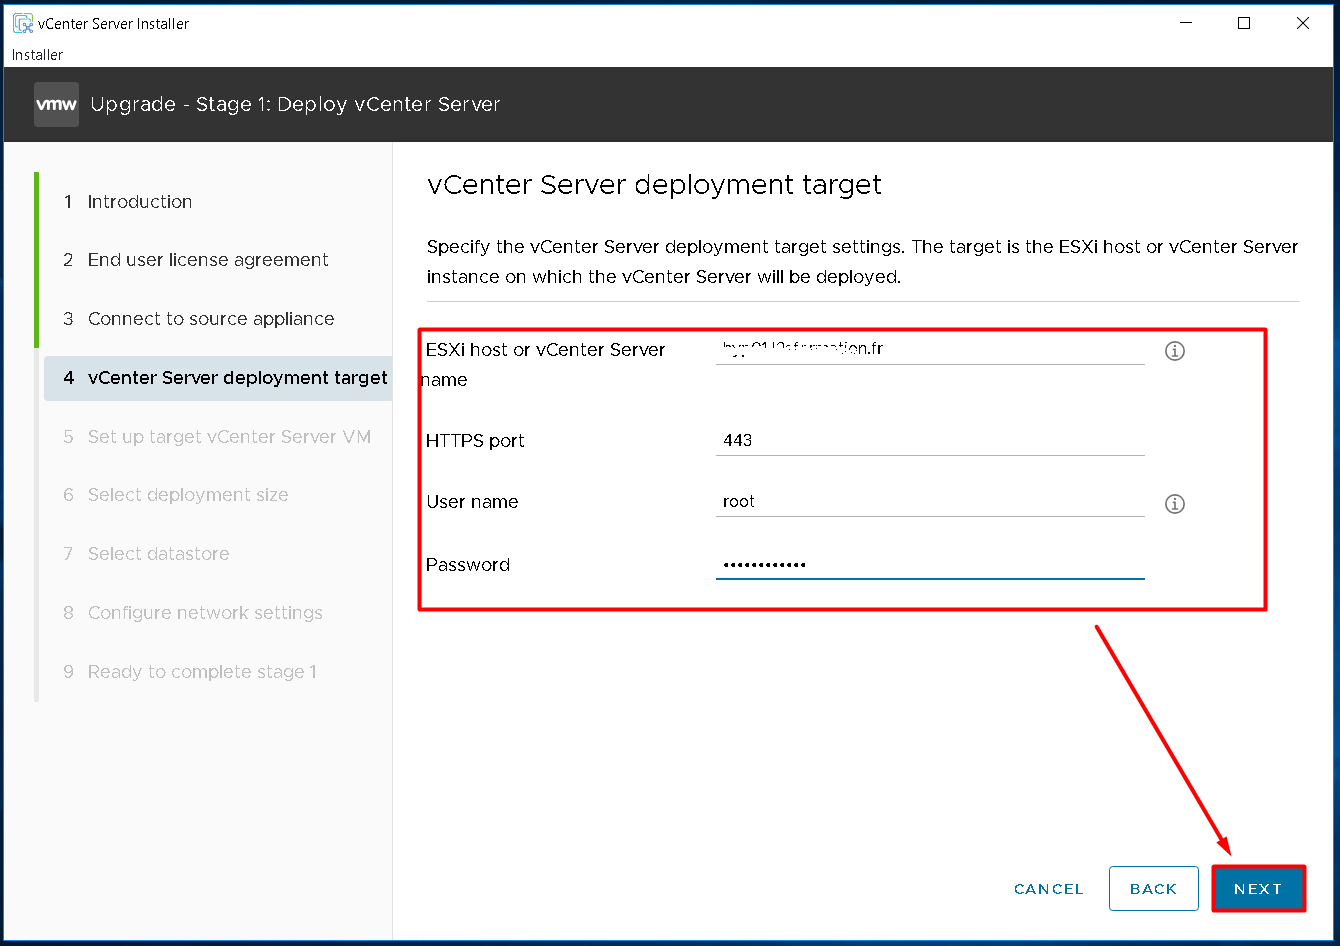Click the BACK button
This screenshot has width=1340, height=946.
[x=1153, y=889]
